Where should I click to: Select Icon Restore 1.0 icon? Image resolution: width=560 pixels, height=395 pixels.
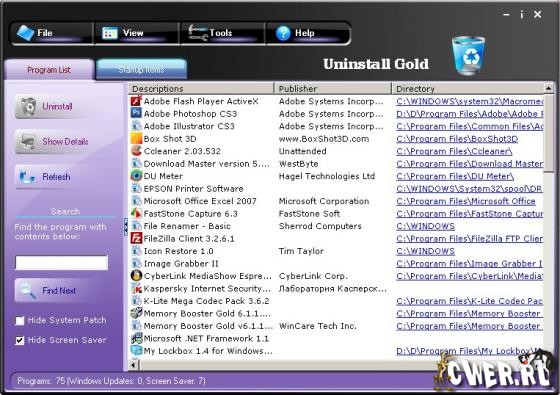[x=136, y=251]
